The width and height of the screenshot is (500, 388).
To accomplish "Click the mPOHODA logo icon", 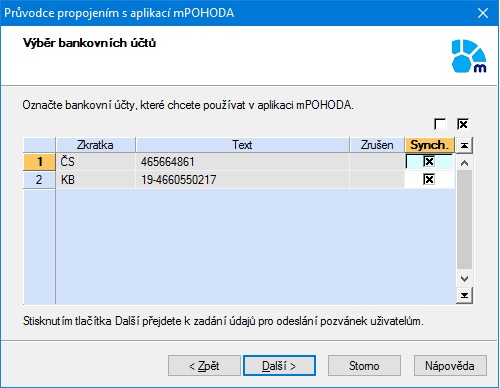I will coord(469,56).
